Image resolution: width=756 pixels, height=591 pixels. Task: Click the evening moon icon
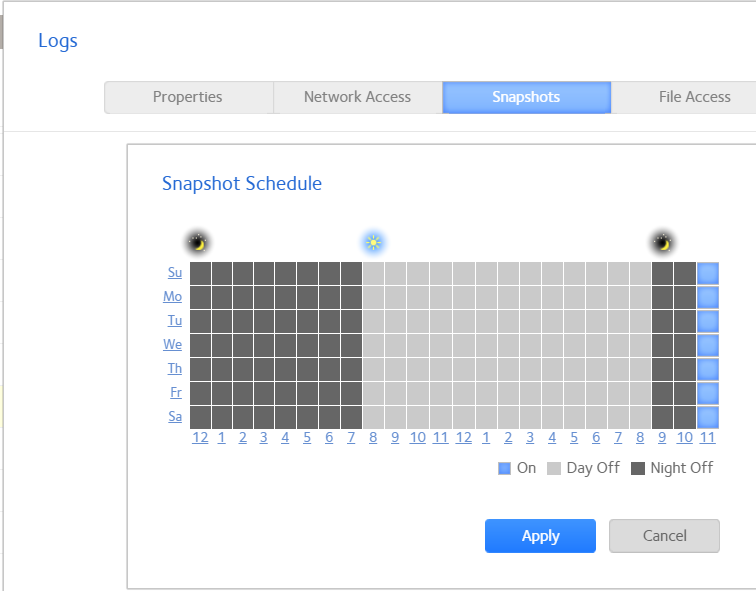tap(662, 242)
